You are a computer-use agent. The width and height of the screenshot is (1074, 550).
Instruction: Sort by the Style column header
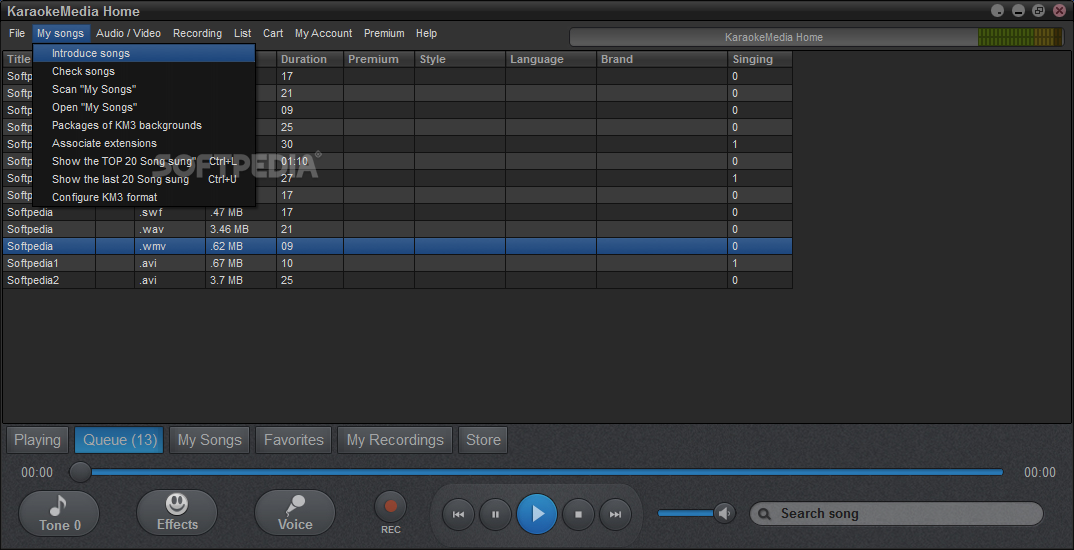click(460, 60)
